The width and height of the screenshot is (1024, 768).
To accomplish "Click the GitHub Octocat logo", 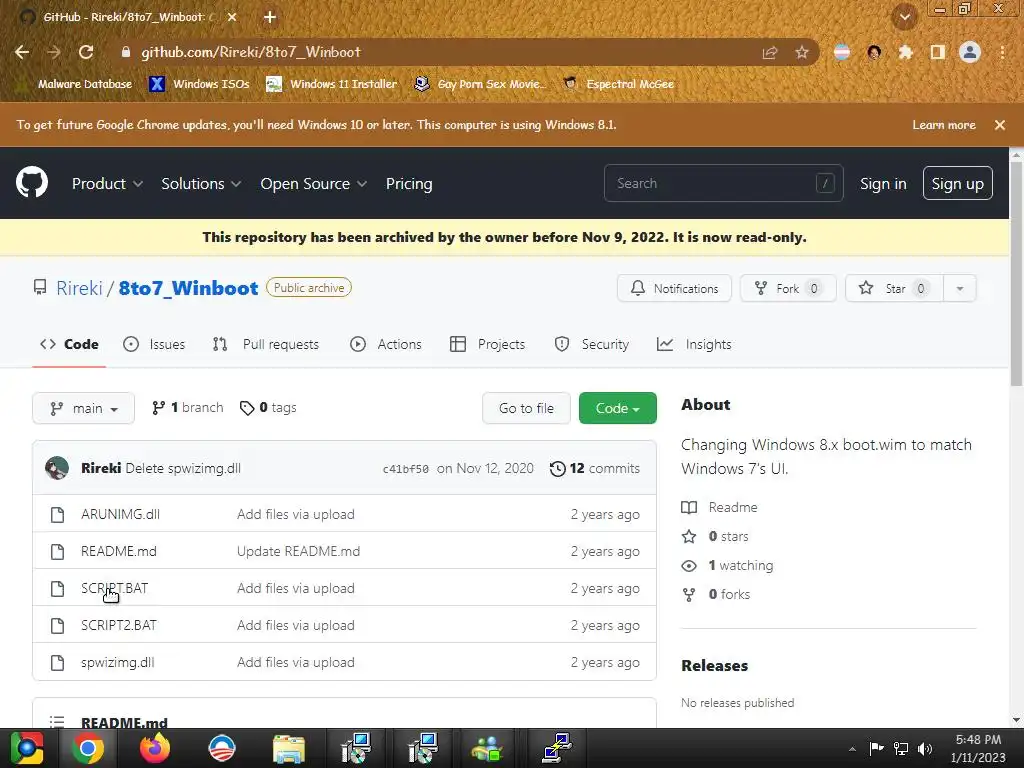I will (x=32, y=182).
